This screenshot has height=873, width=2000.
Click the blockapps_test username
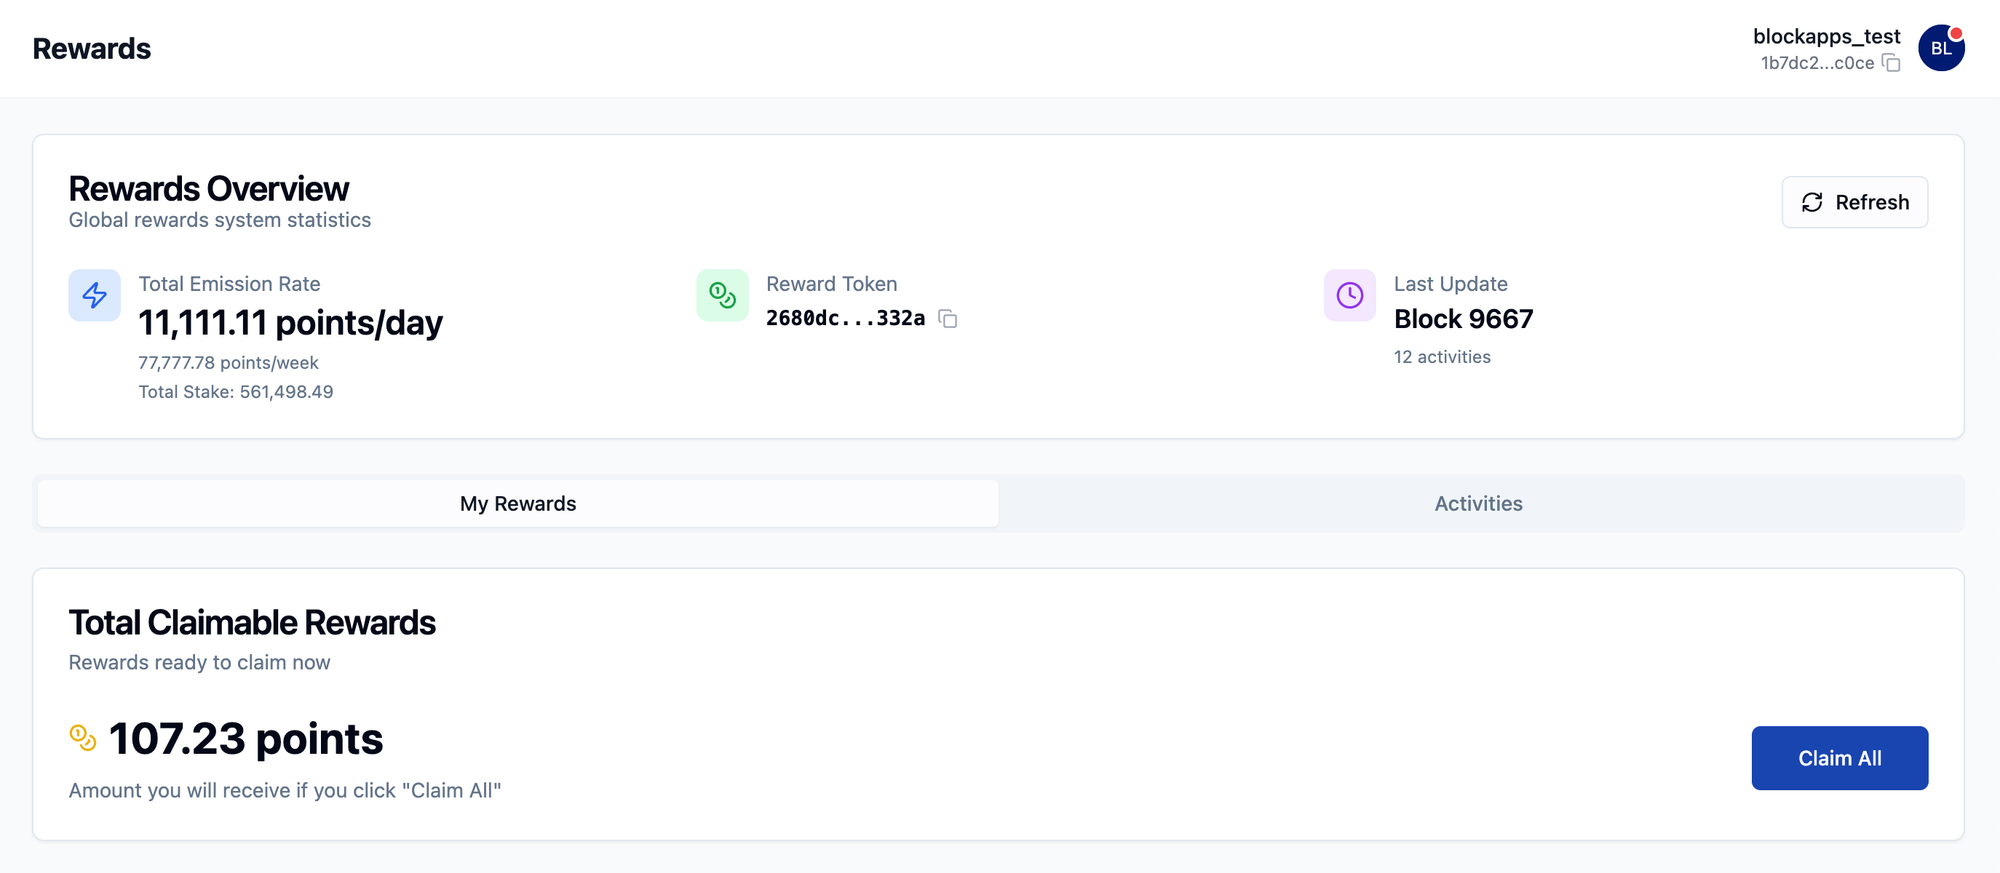tap(1826, 36)
